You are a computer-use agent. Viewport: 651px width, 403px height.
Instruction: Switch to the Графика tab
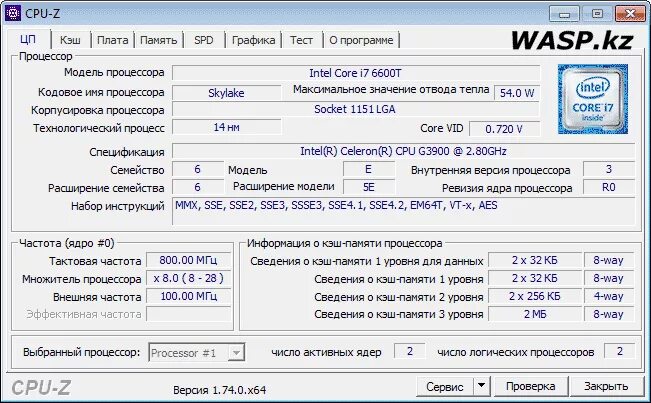(253, 40)
